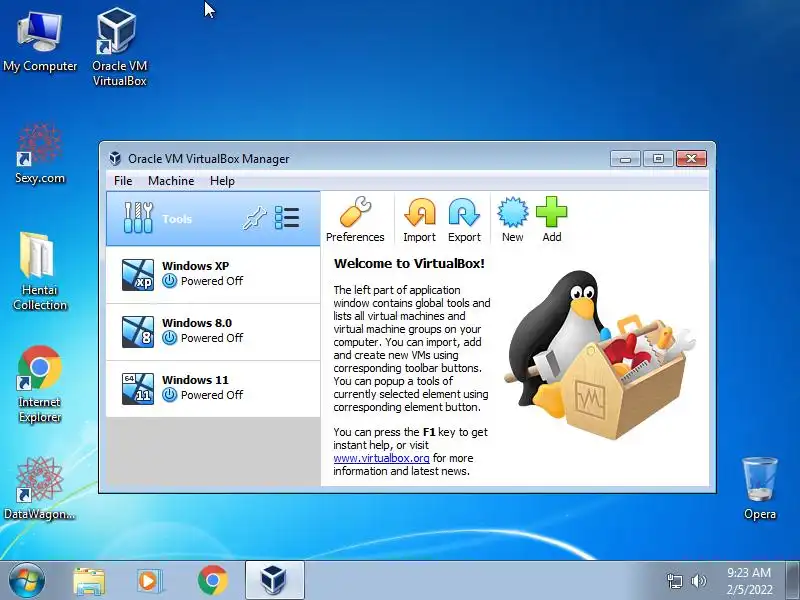Open the Tools list menu icon

pyautogui.click(x=287, y=218)
